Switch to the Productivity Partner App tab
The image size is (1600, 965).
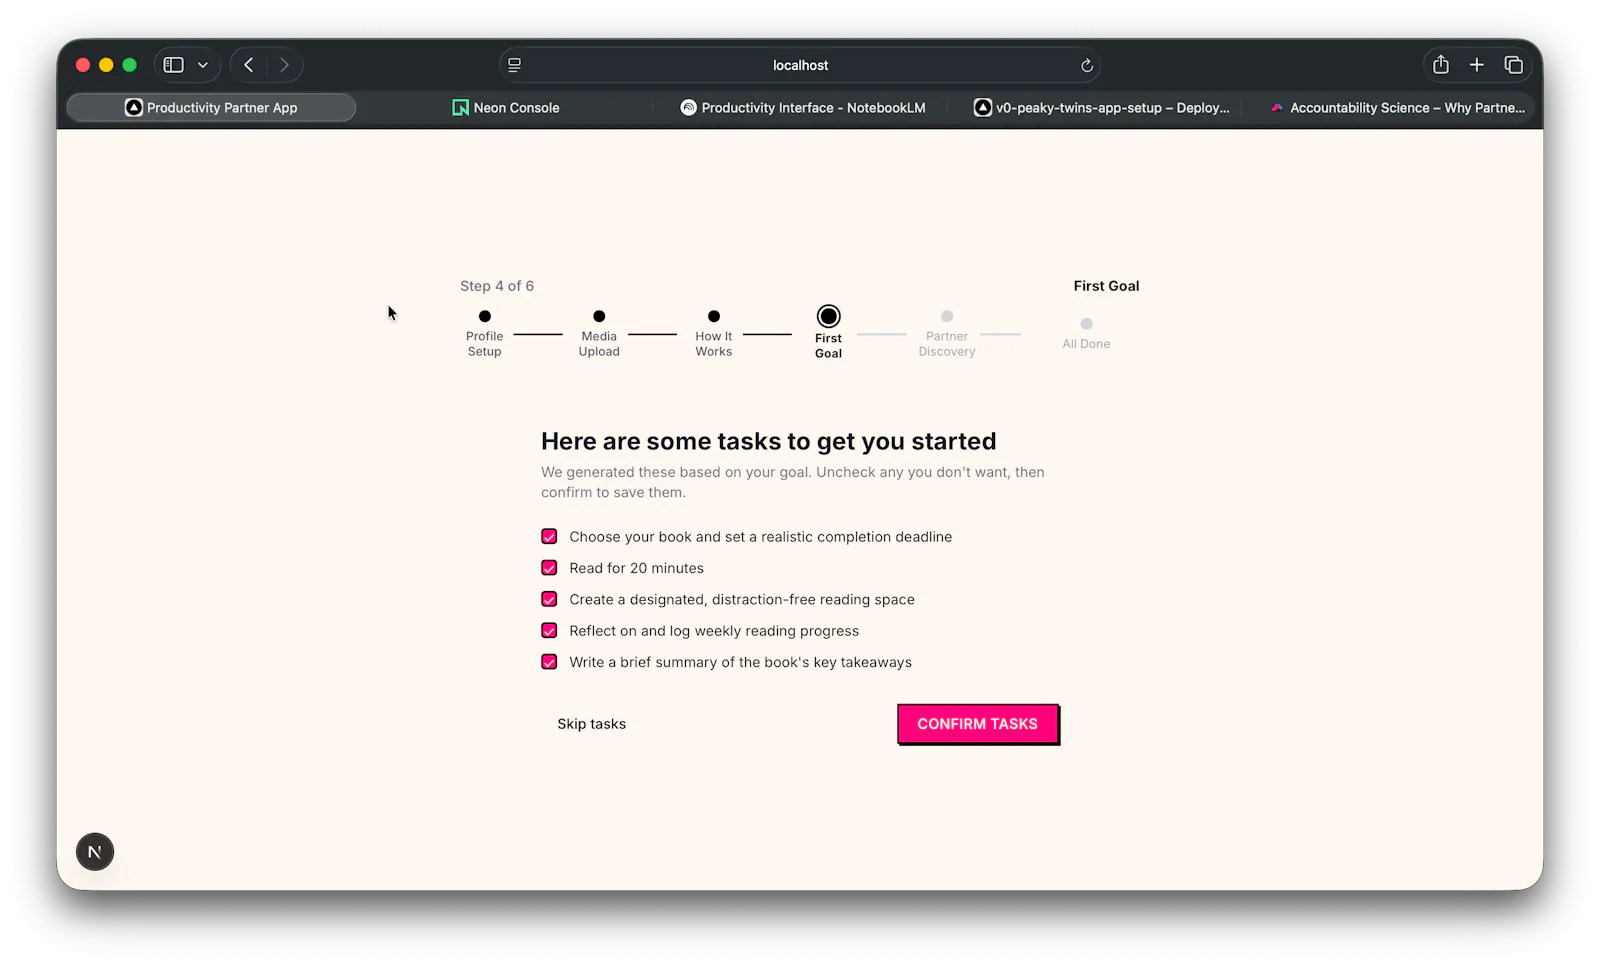[x=211, y=108]
